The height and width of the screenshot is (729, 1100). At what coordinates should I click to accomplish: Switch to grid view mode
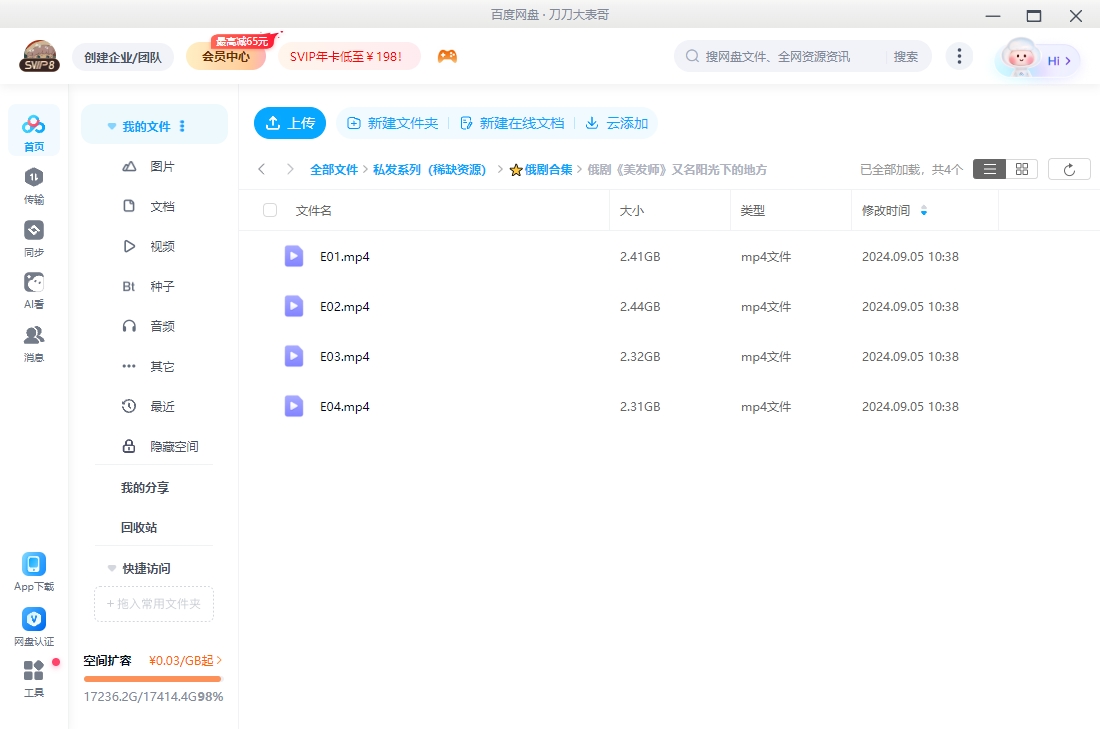pyautogui.click(x=1021, y=168)
